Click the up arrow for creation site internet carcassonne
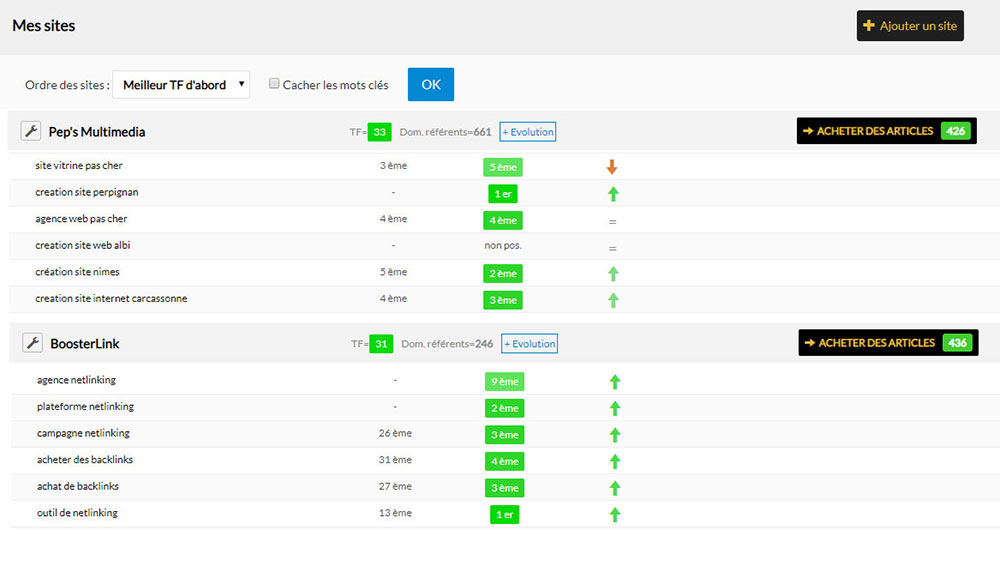Image resolution: width=1000 pixels, height=566 pixels. (x=613, y=300)
